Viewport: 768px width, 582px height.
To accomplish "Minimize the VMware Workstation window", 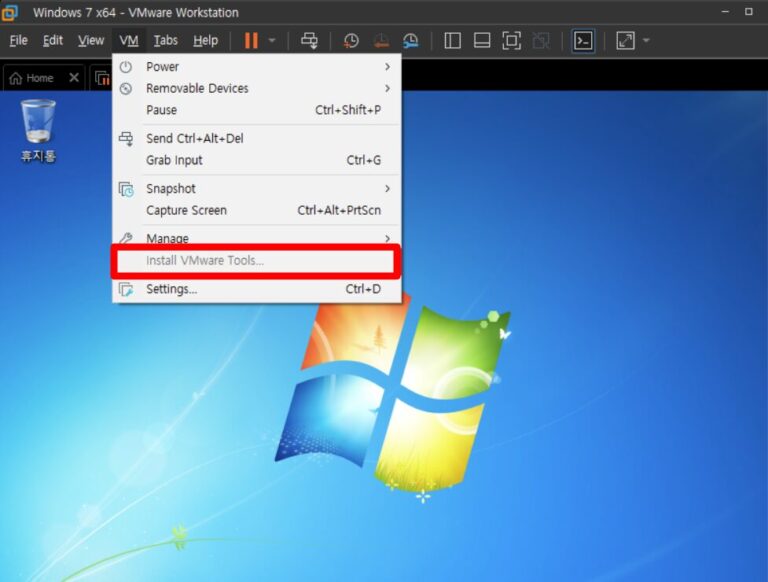I will (725, 11).
